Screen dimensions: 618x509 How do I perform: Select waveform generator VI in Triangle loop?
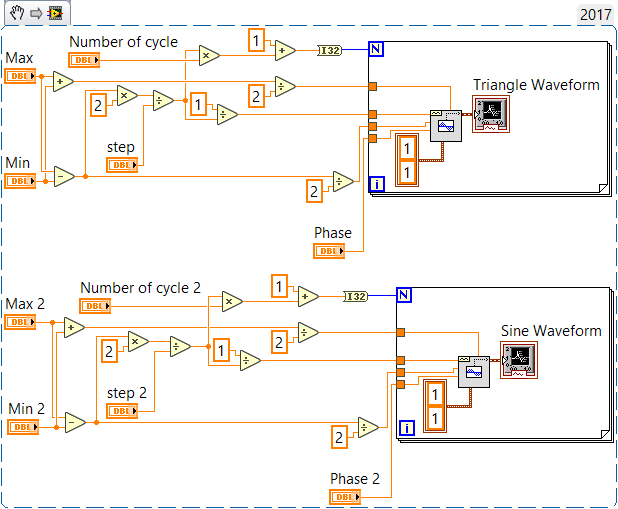click(x=446, y=126)
